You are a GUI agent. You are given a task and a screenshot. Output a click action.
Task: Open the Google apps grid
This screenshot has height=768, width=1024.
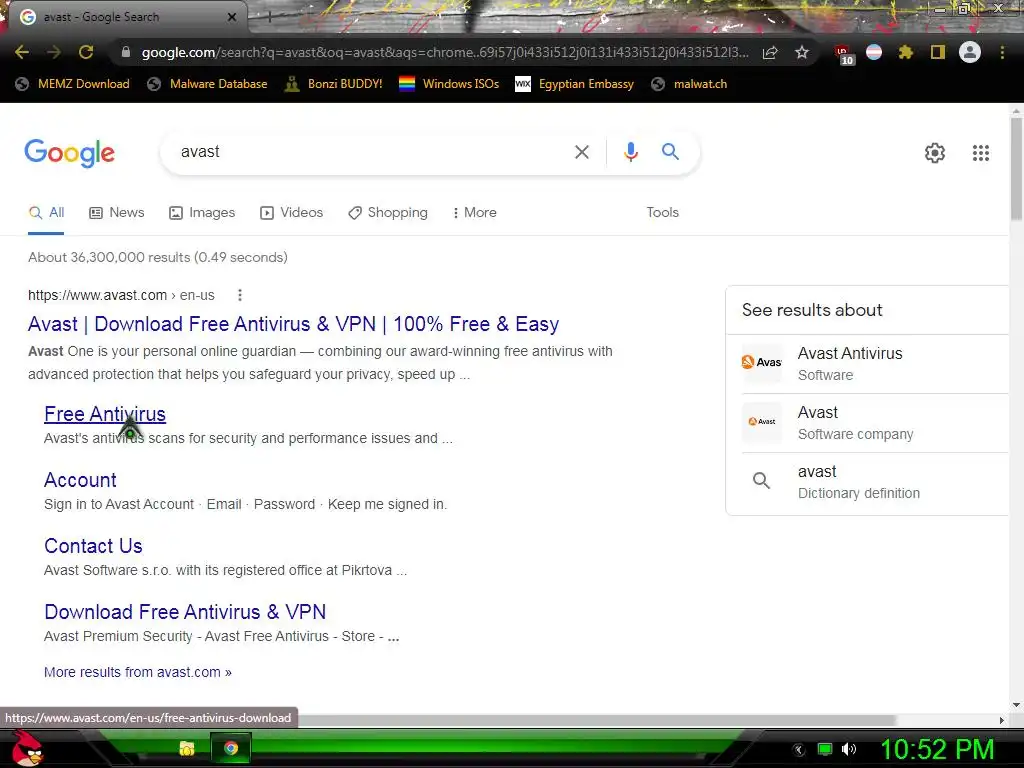(981, 153)
